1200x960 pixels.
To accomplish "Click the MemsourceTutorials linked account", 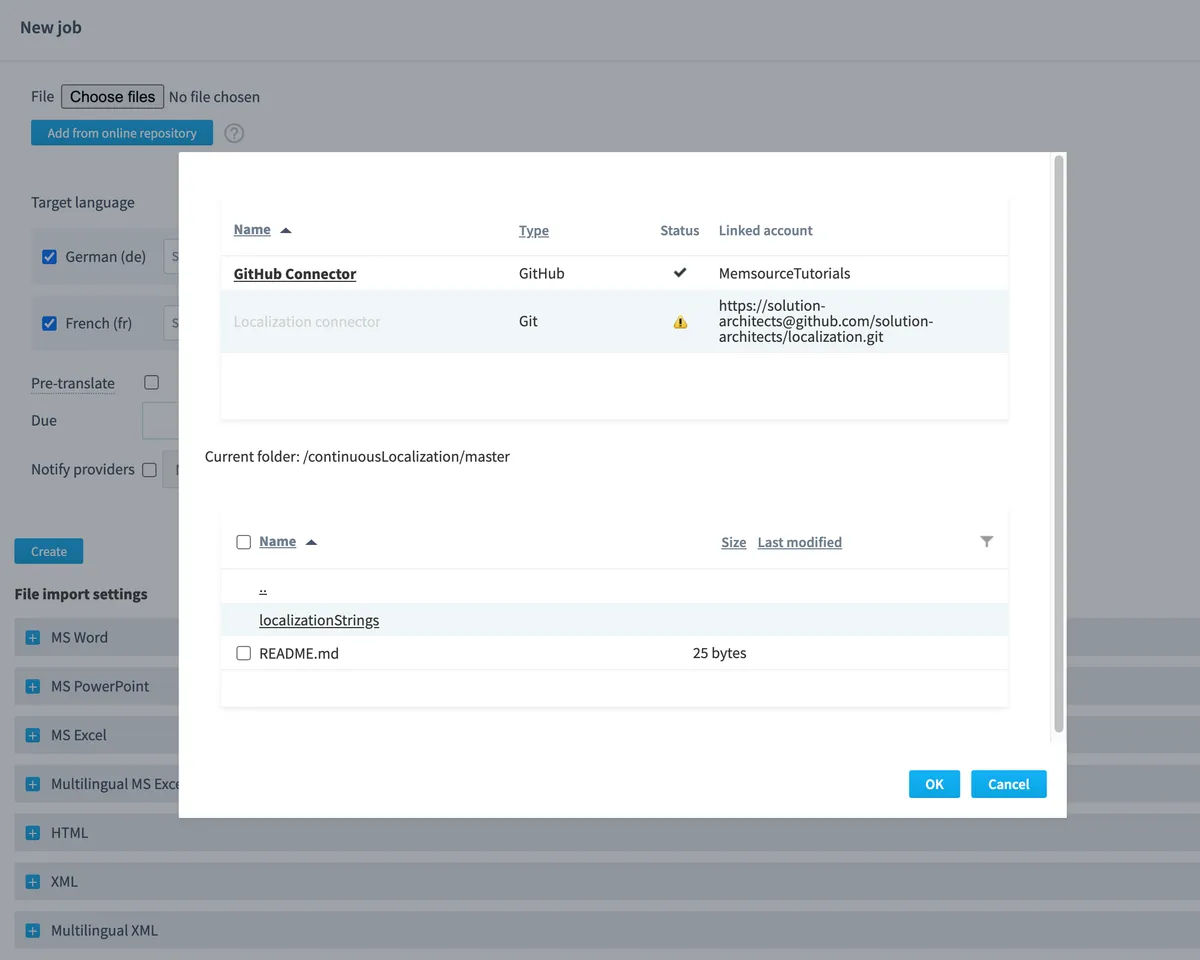I will pos(785,273).
